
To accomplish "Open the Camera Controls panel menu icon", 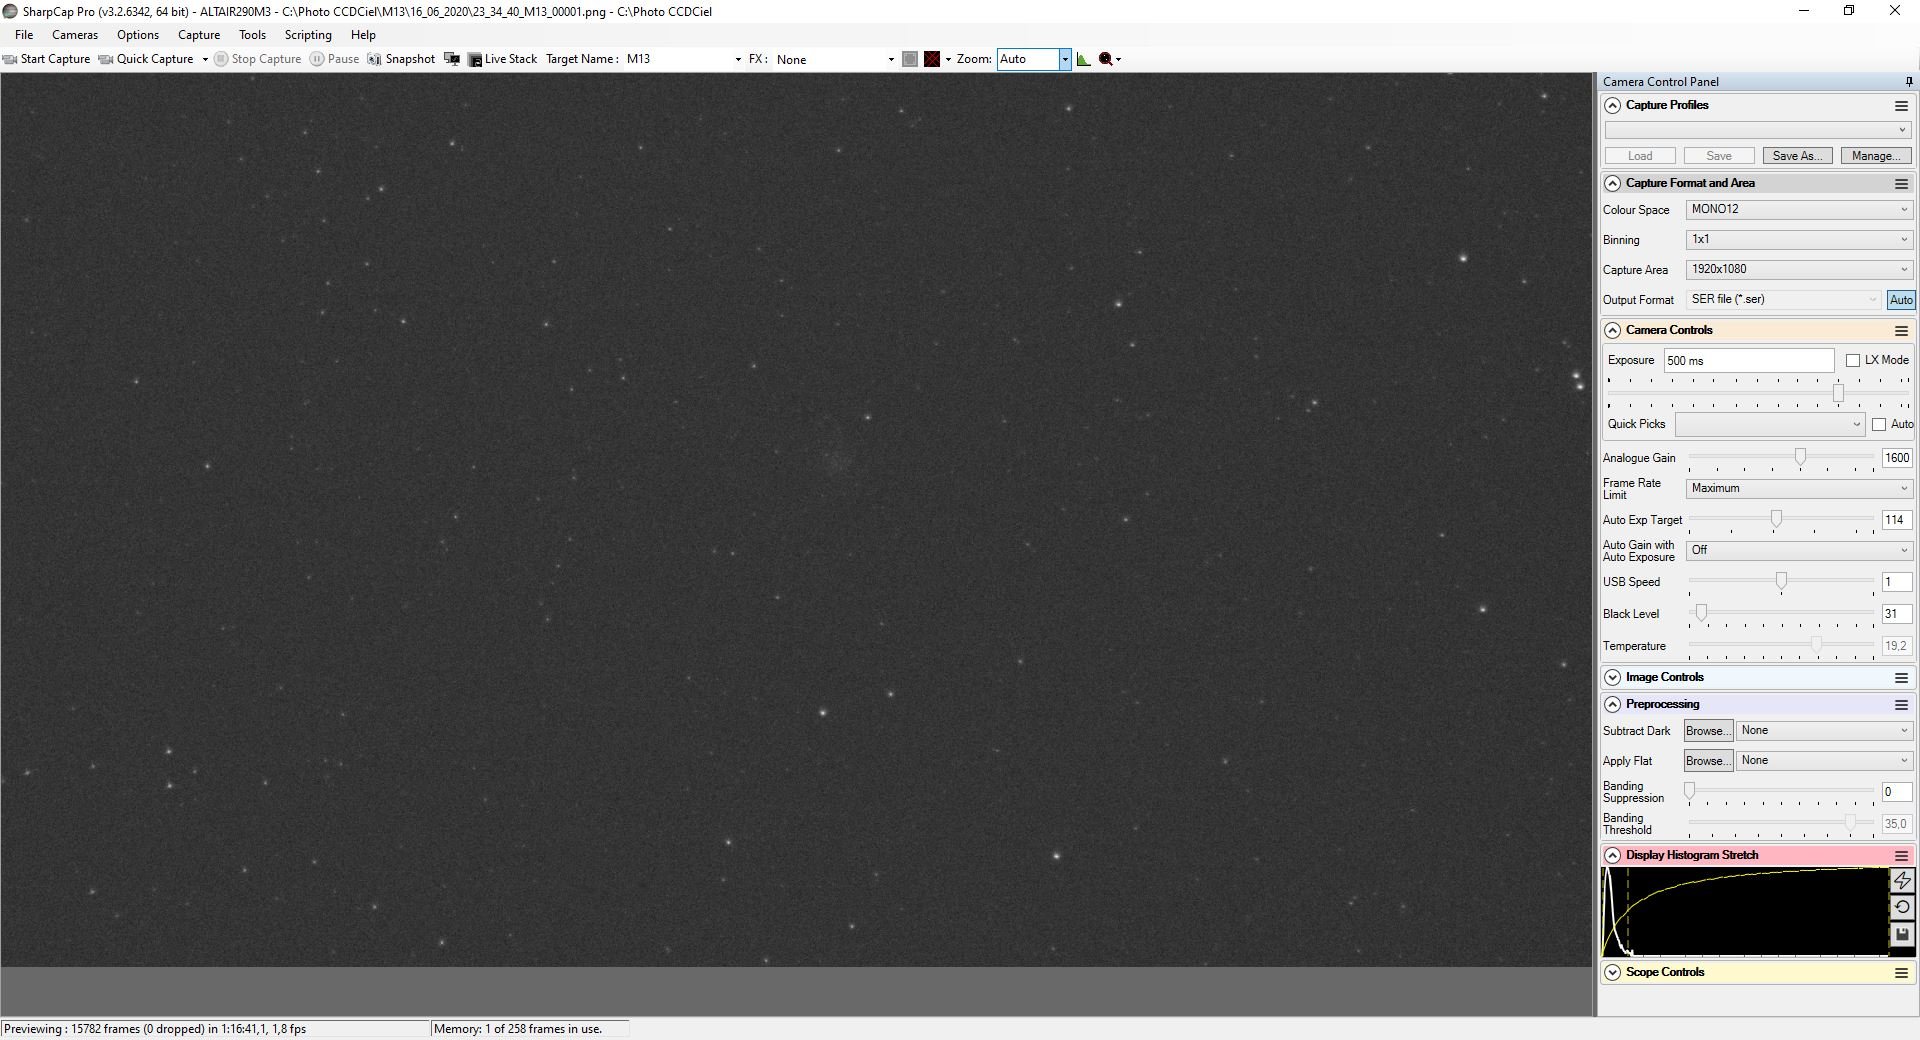I will click(1901, 331).
